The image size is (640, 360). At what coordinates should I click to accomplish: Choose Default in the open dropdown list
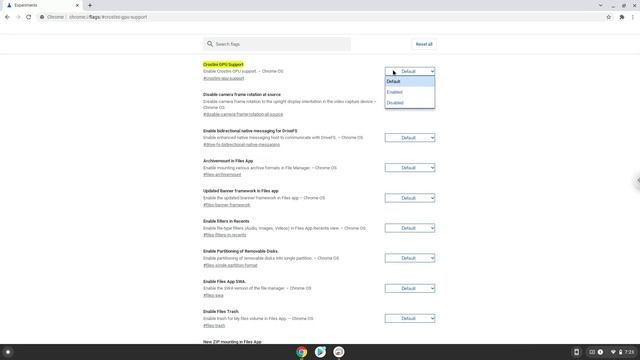(410, 82)
